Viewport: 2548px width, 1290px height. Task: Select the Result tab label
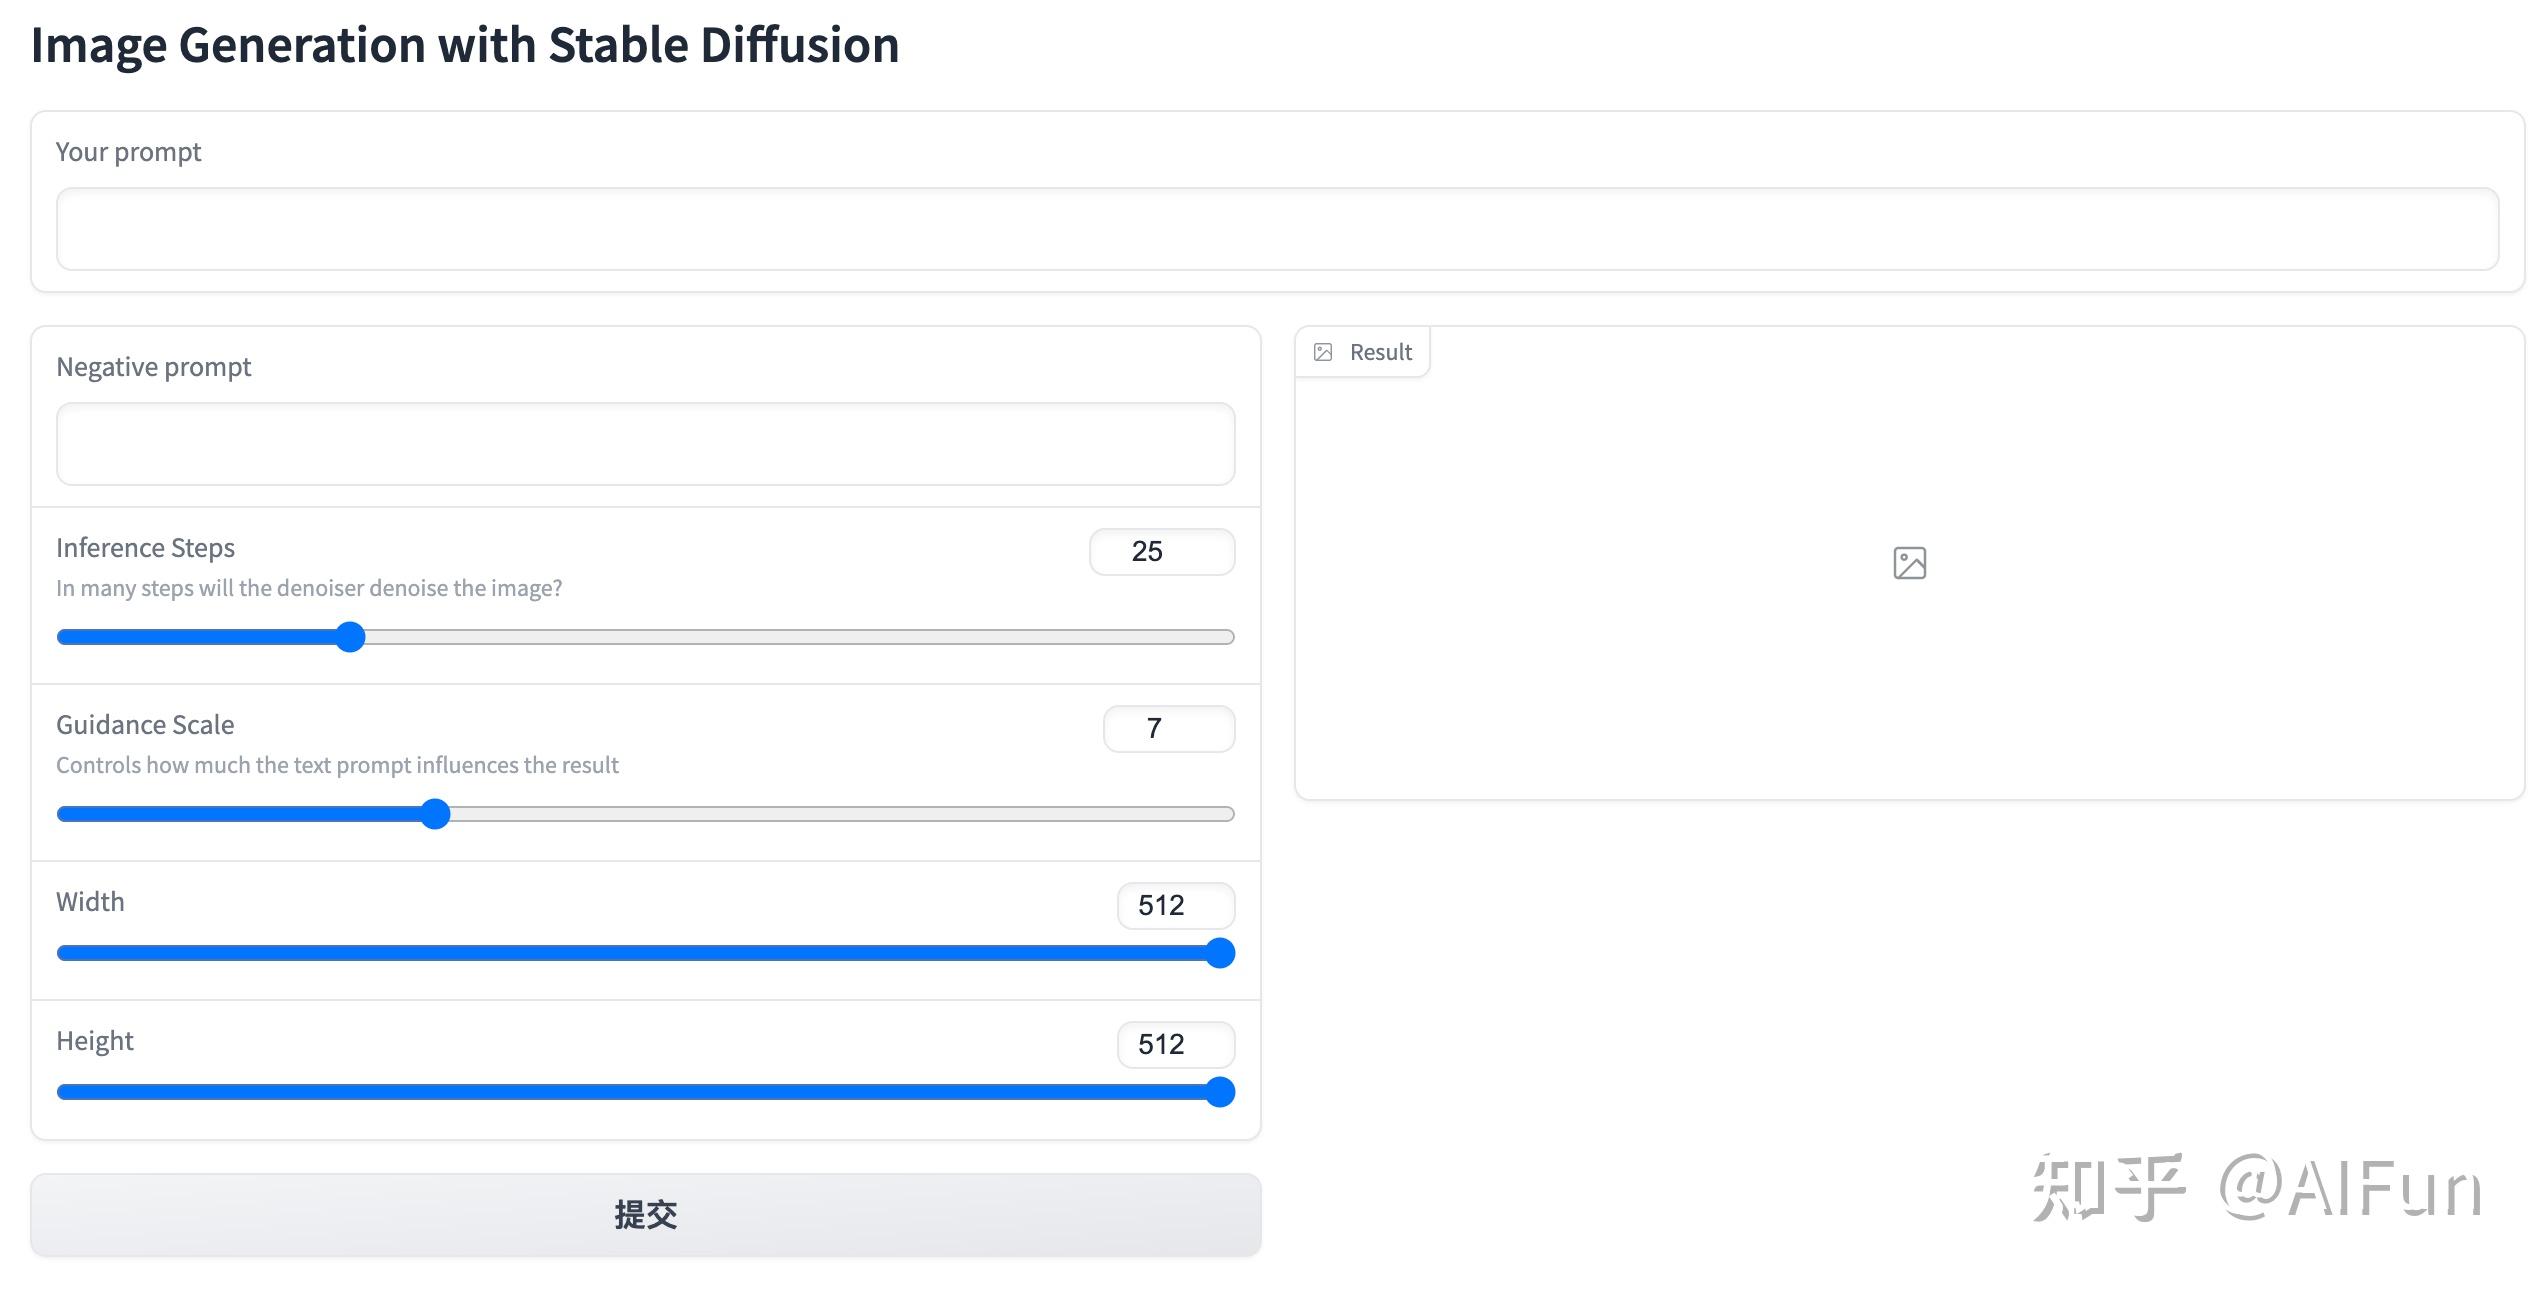[x=1380, y=352]
